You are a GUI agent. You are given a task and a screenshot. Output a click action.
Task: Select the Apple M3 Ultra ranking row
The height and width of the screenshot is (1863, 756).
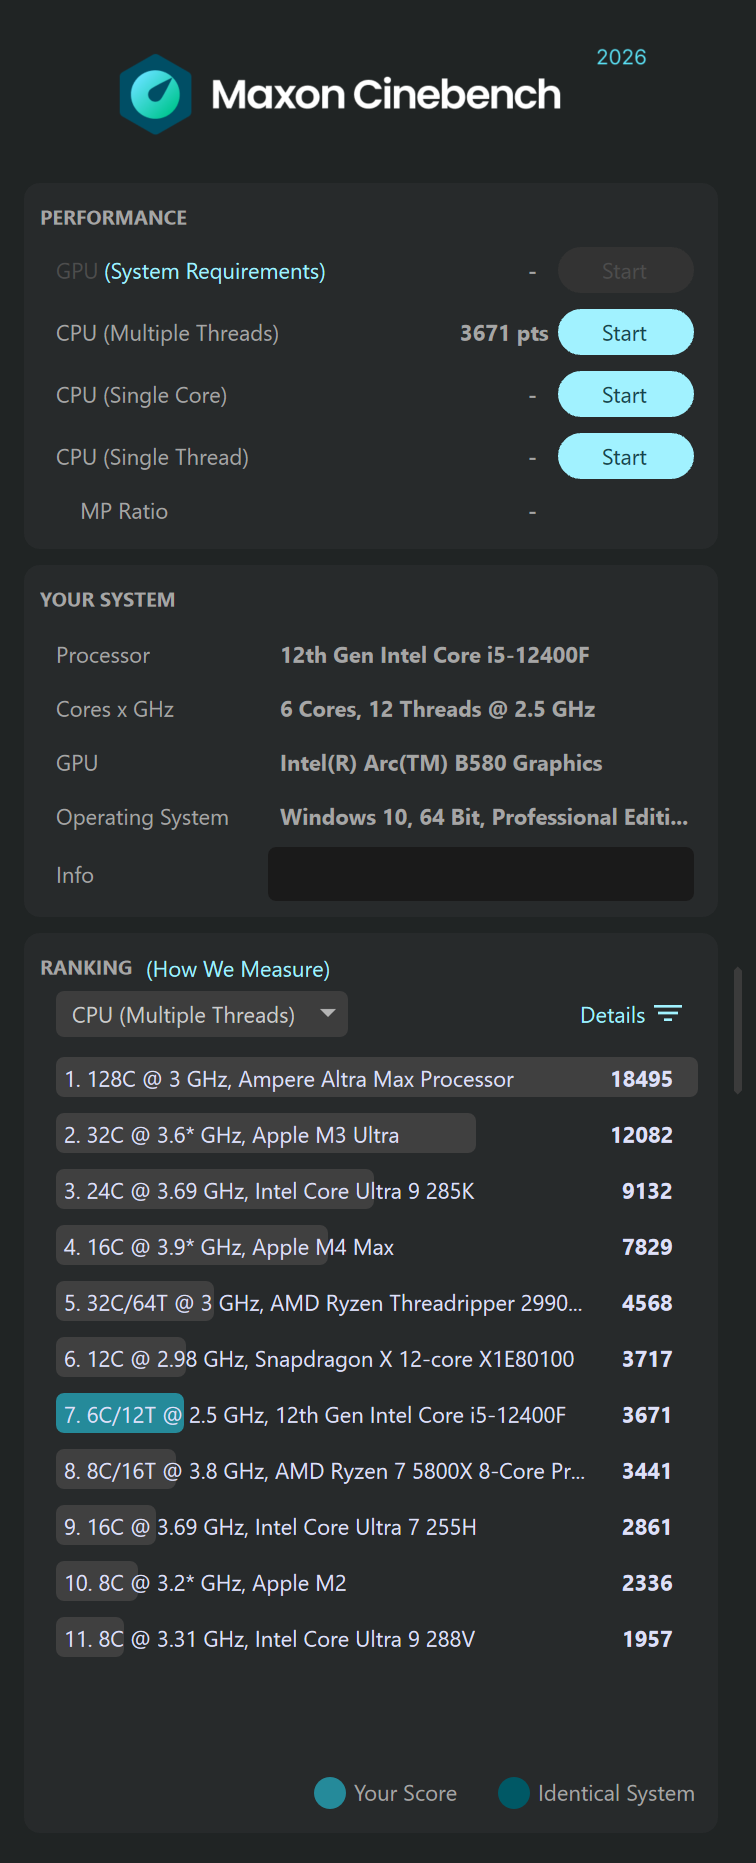(376, 1135)
